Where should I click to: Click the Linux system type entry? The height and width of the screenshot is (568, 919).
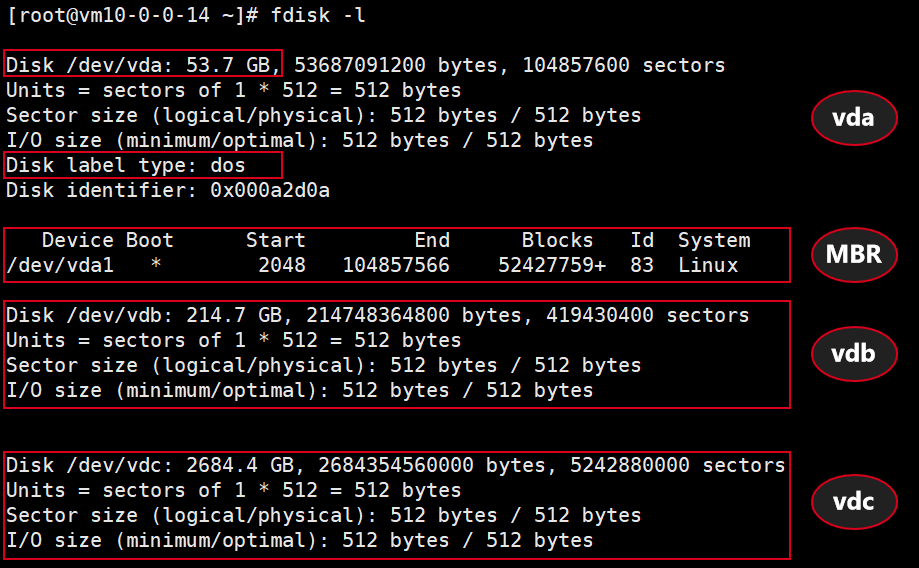[708, 265]
